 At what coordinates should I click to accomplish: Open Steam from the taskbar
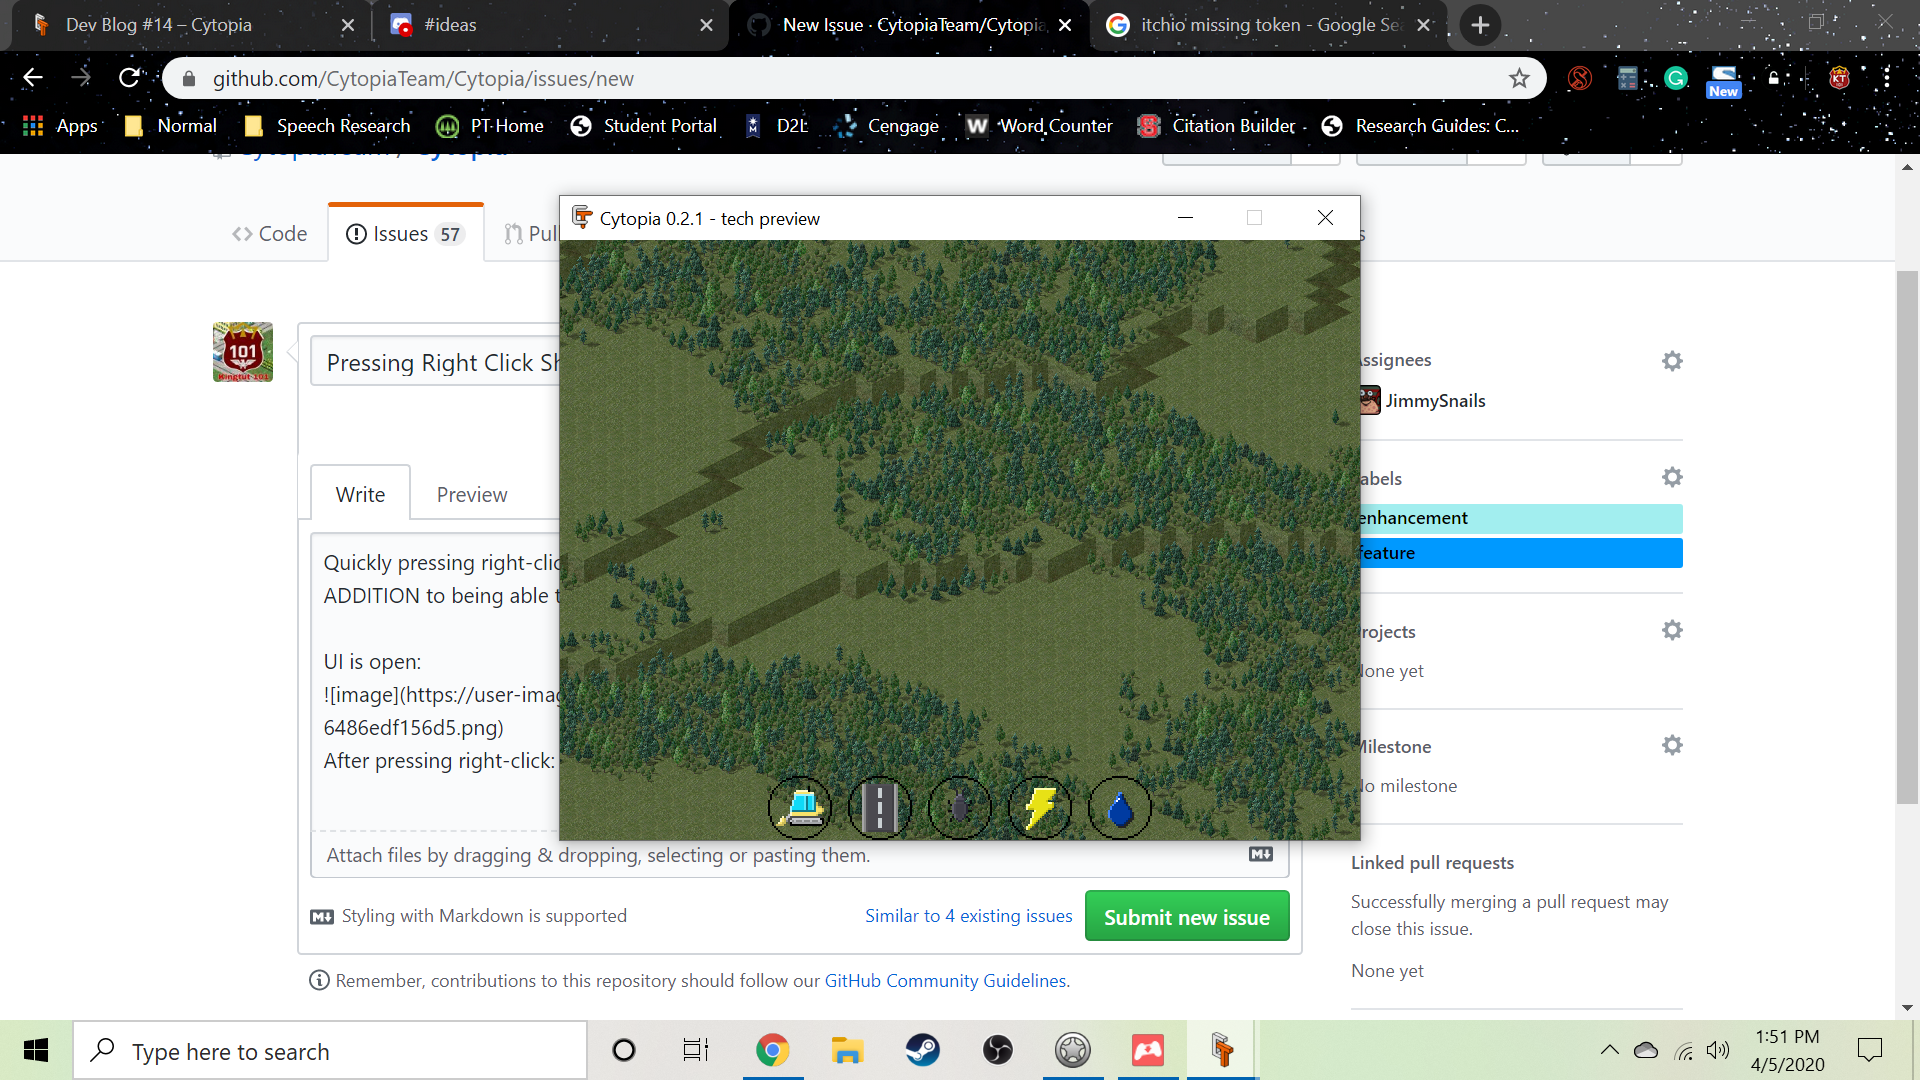pos(923,1049)
